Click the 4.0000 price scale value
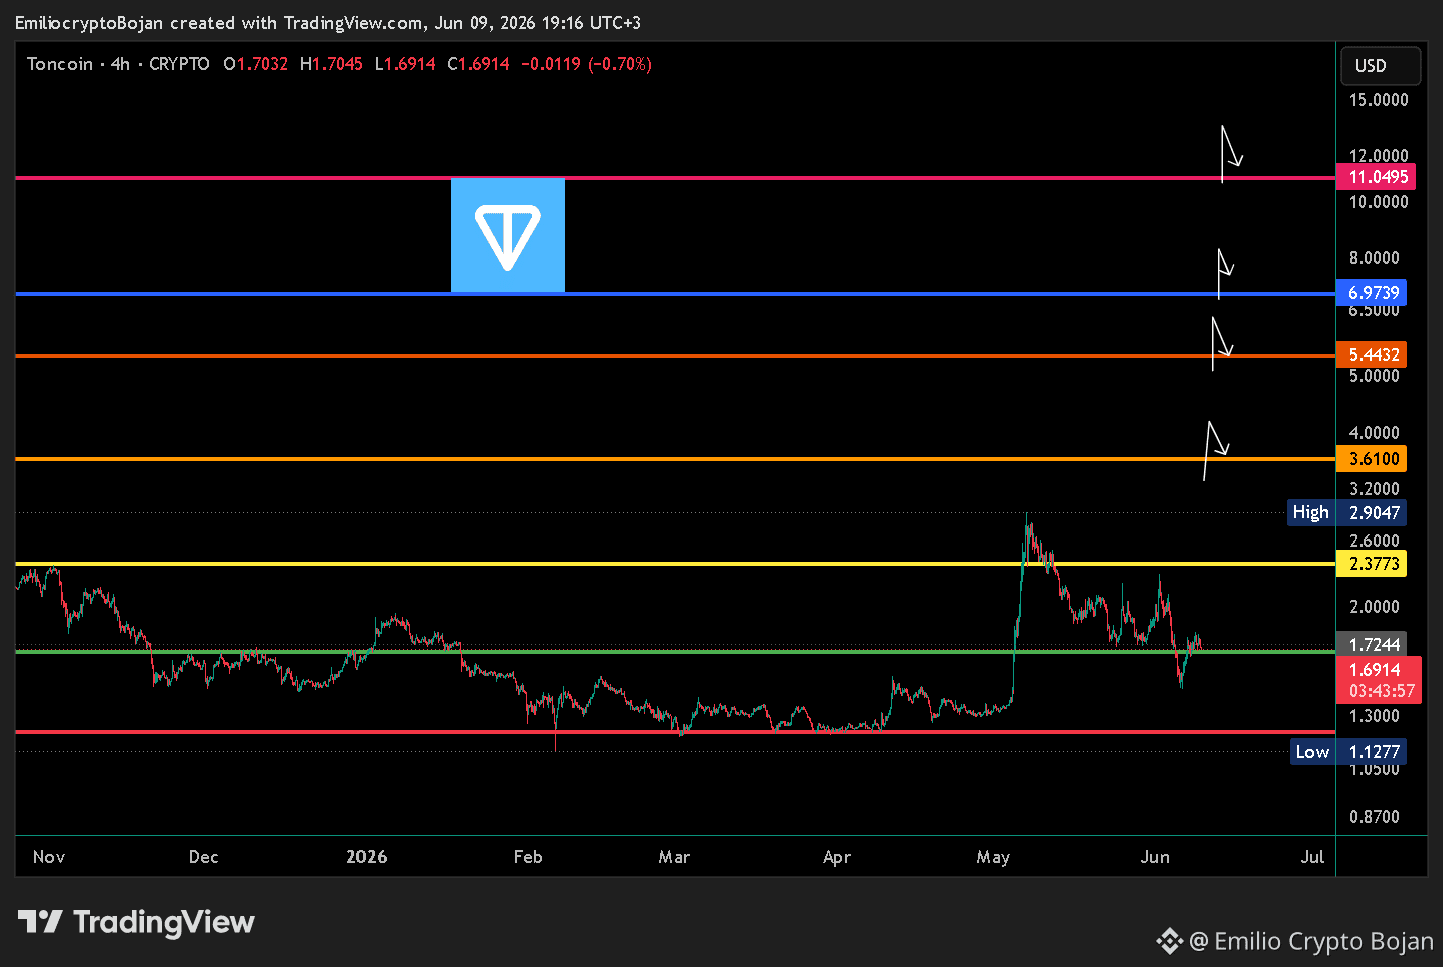1443x967 pixels. coord(1374,433)
